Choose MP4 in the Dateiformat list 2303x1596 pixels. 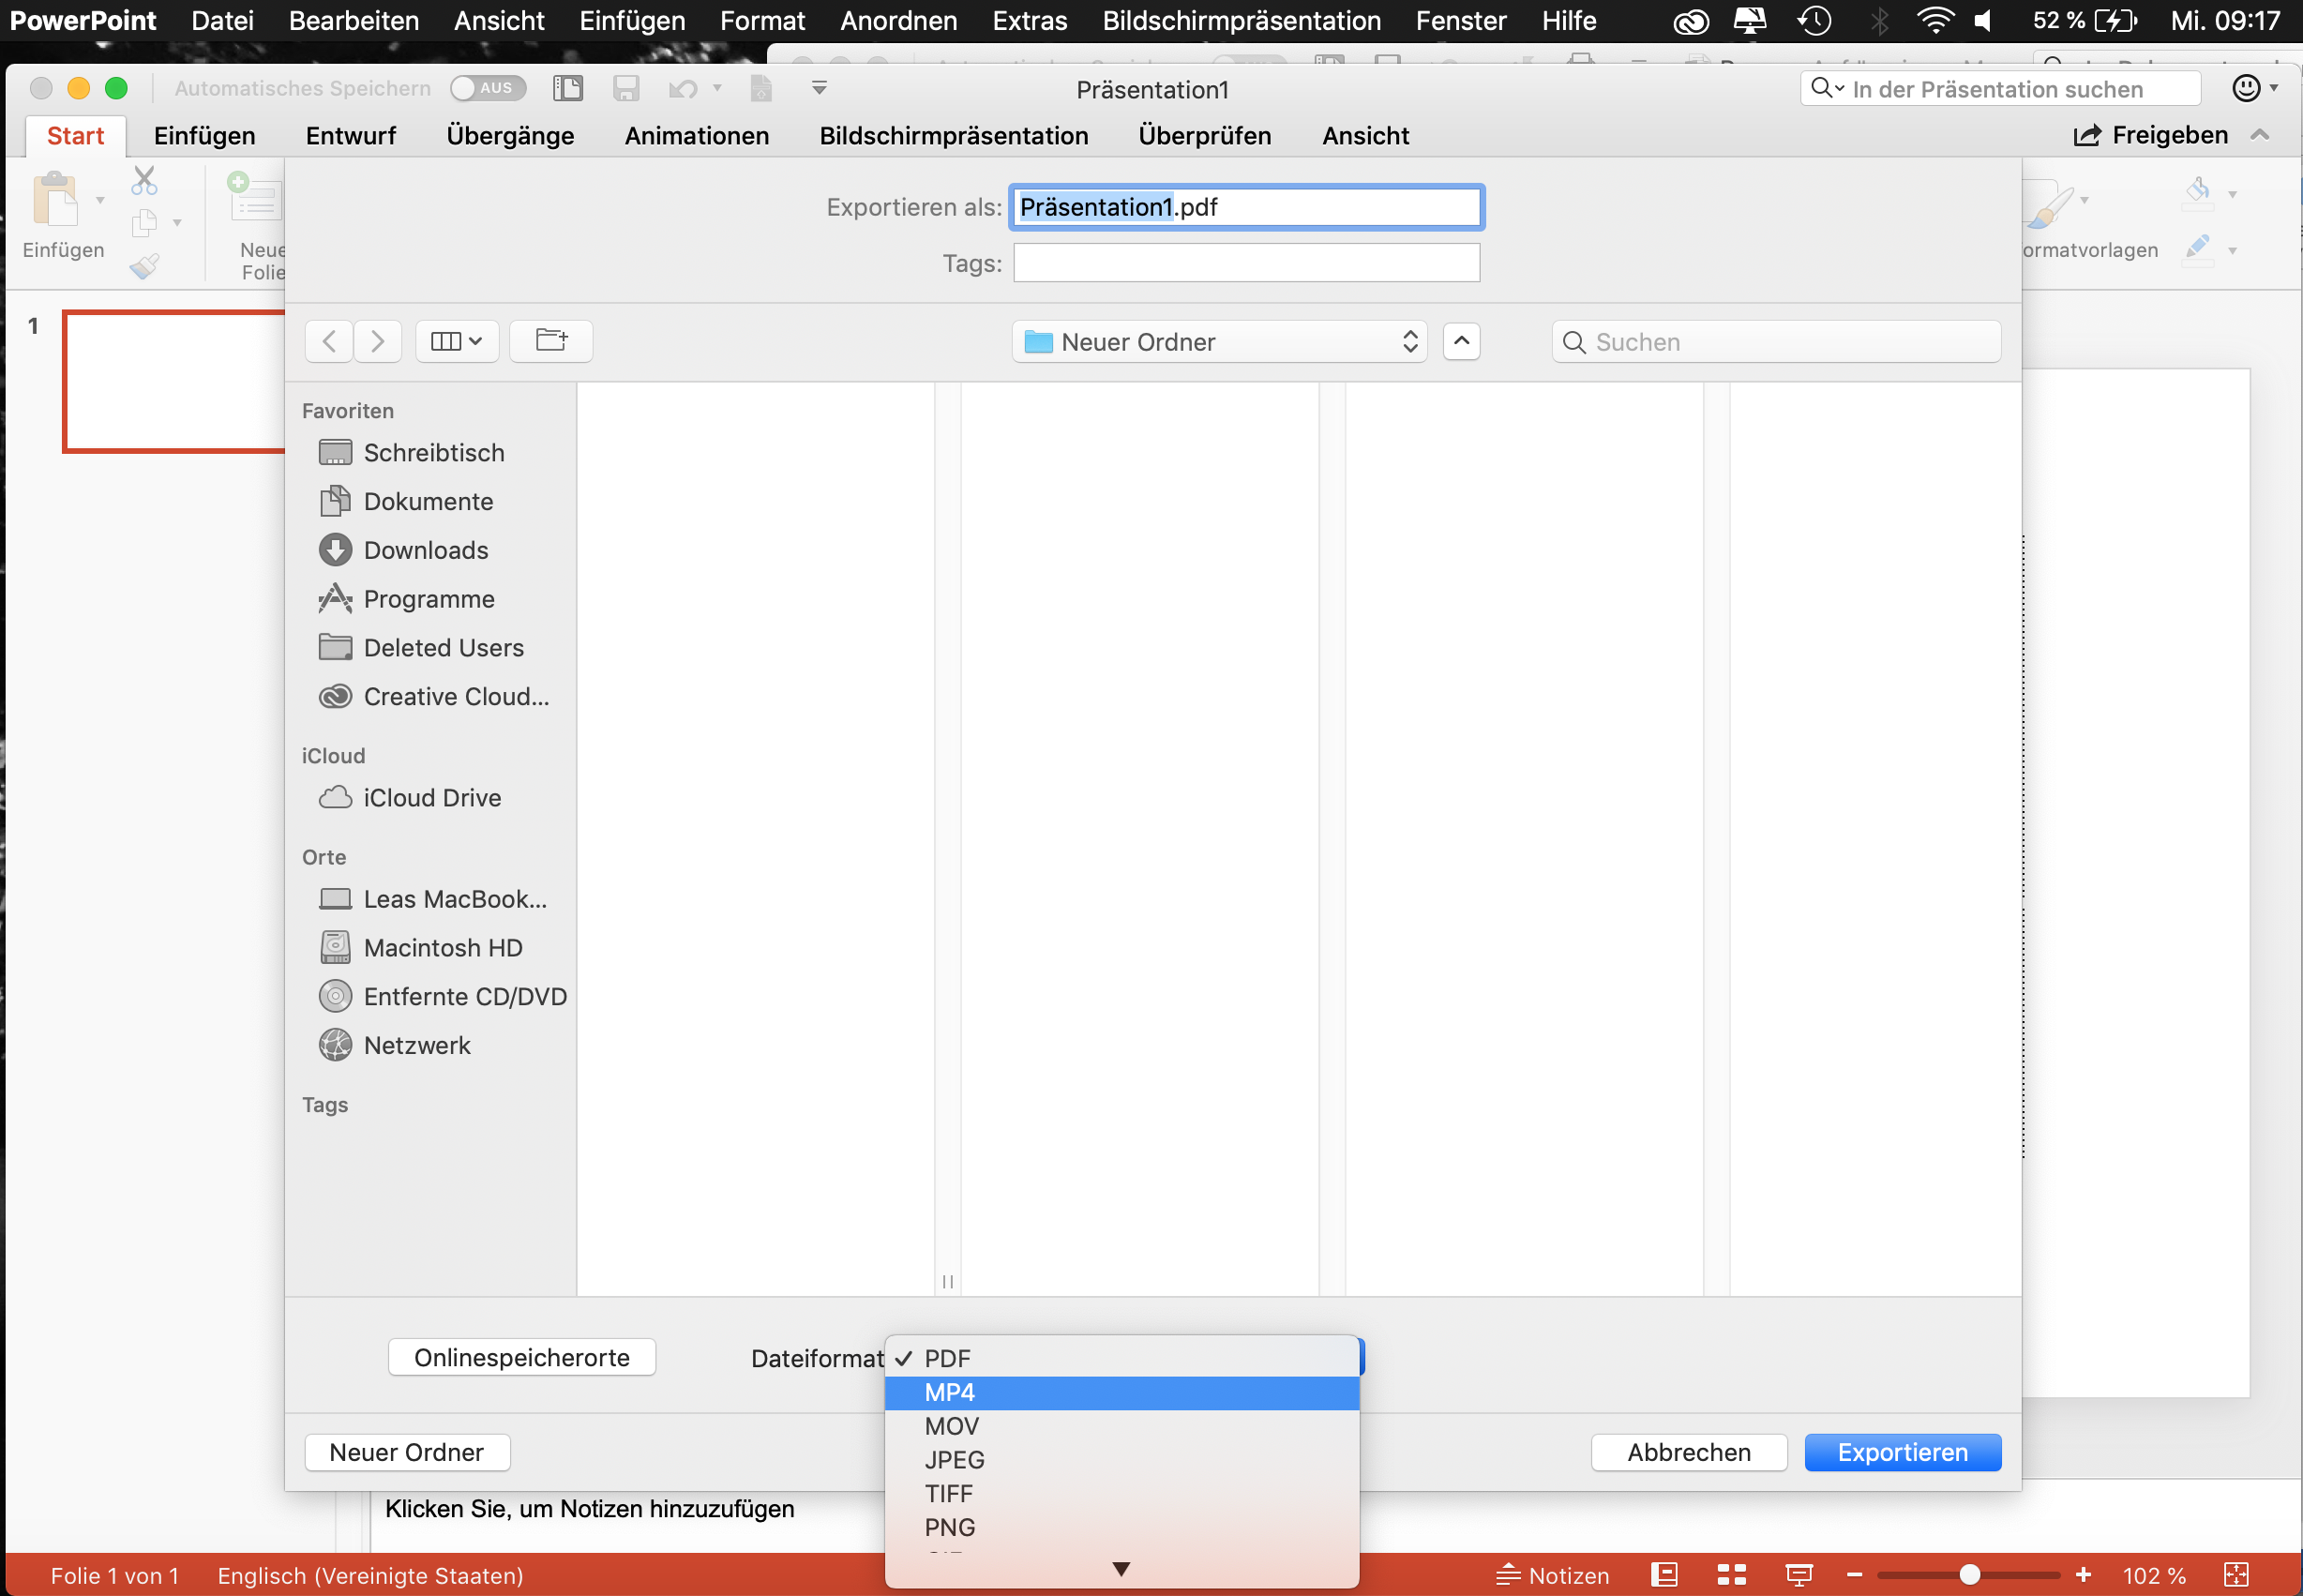1122,1393
